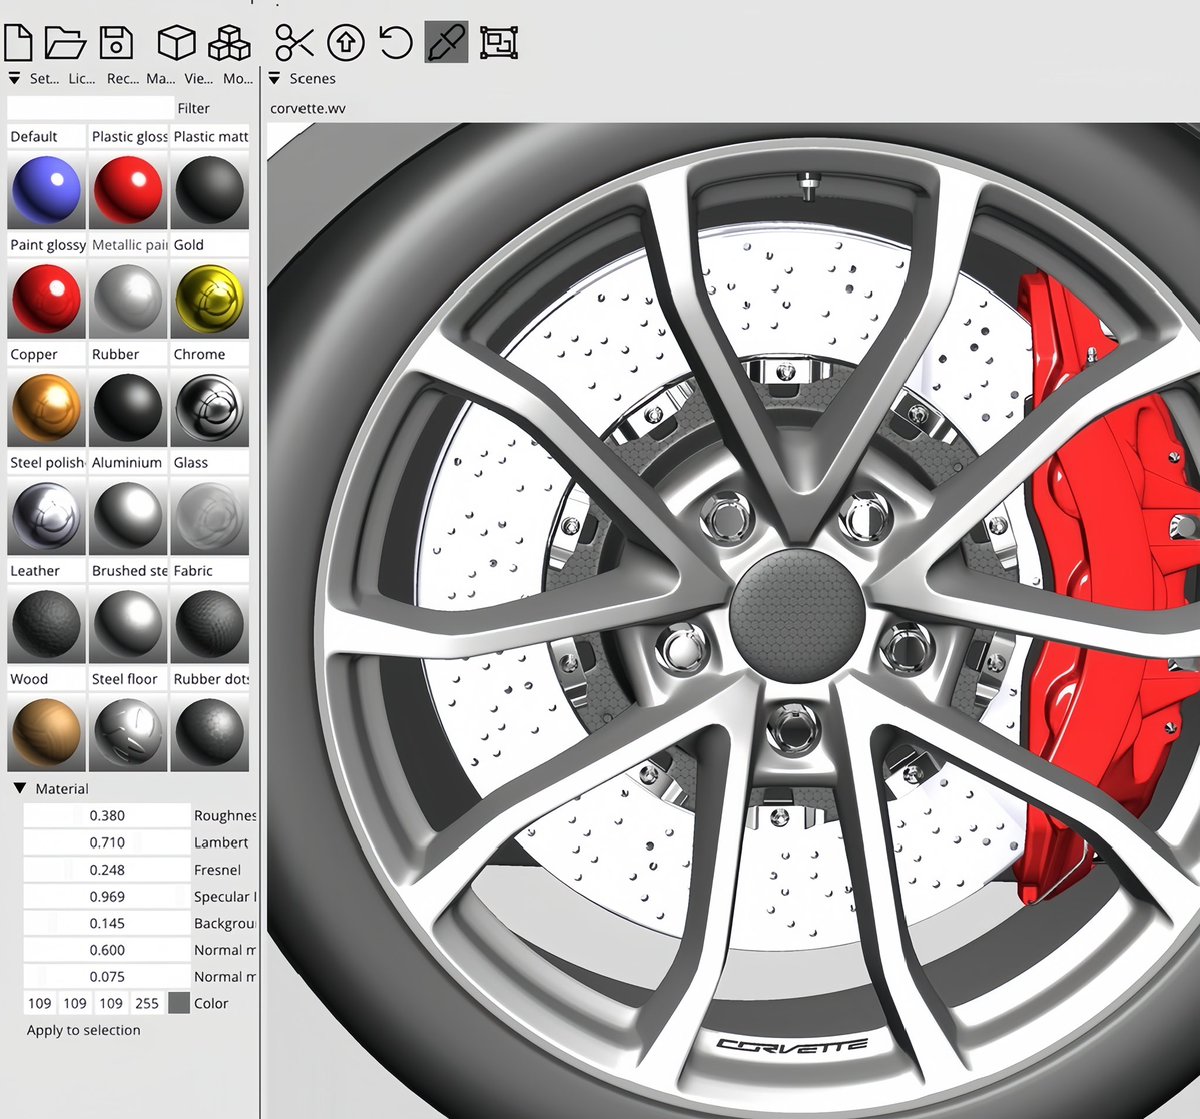The image size is (1200, 1119).
Task: Save the scene with the floppy disk icon
Action: point(115,42)
